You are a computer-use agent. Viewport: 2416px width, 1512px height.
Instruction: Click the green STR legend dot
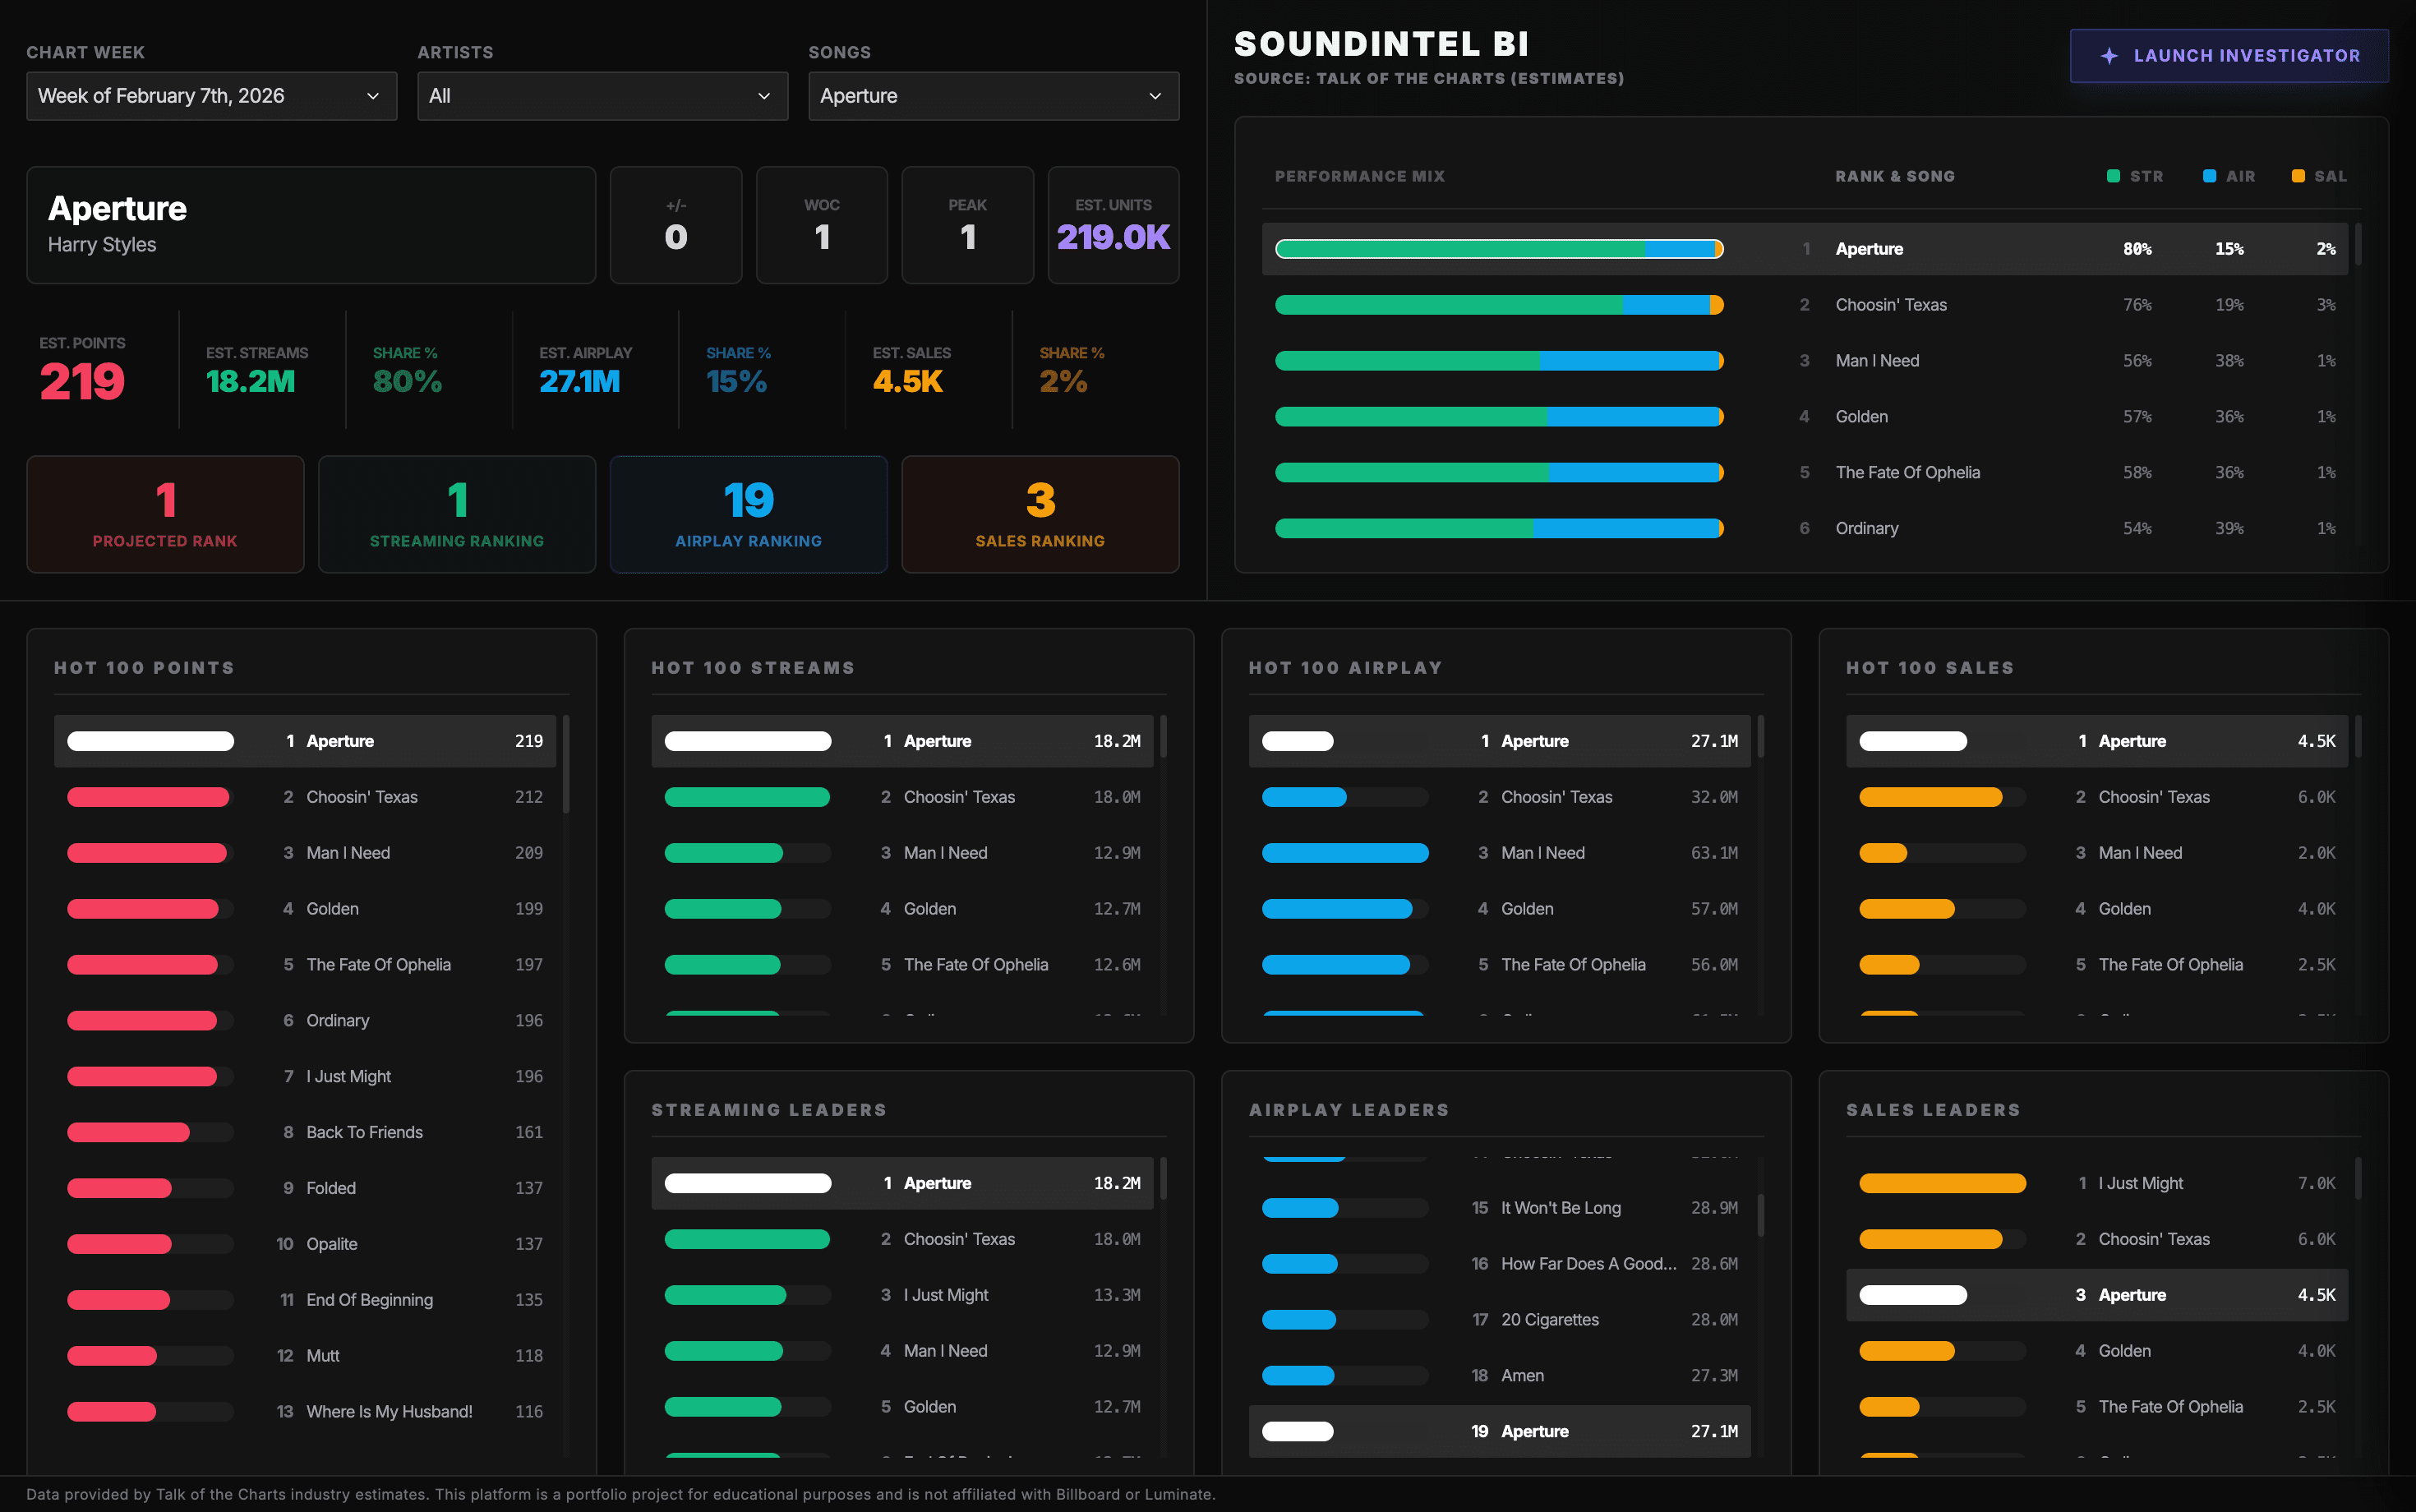point(2113,176)
